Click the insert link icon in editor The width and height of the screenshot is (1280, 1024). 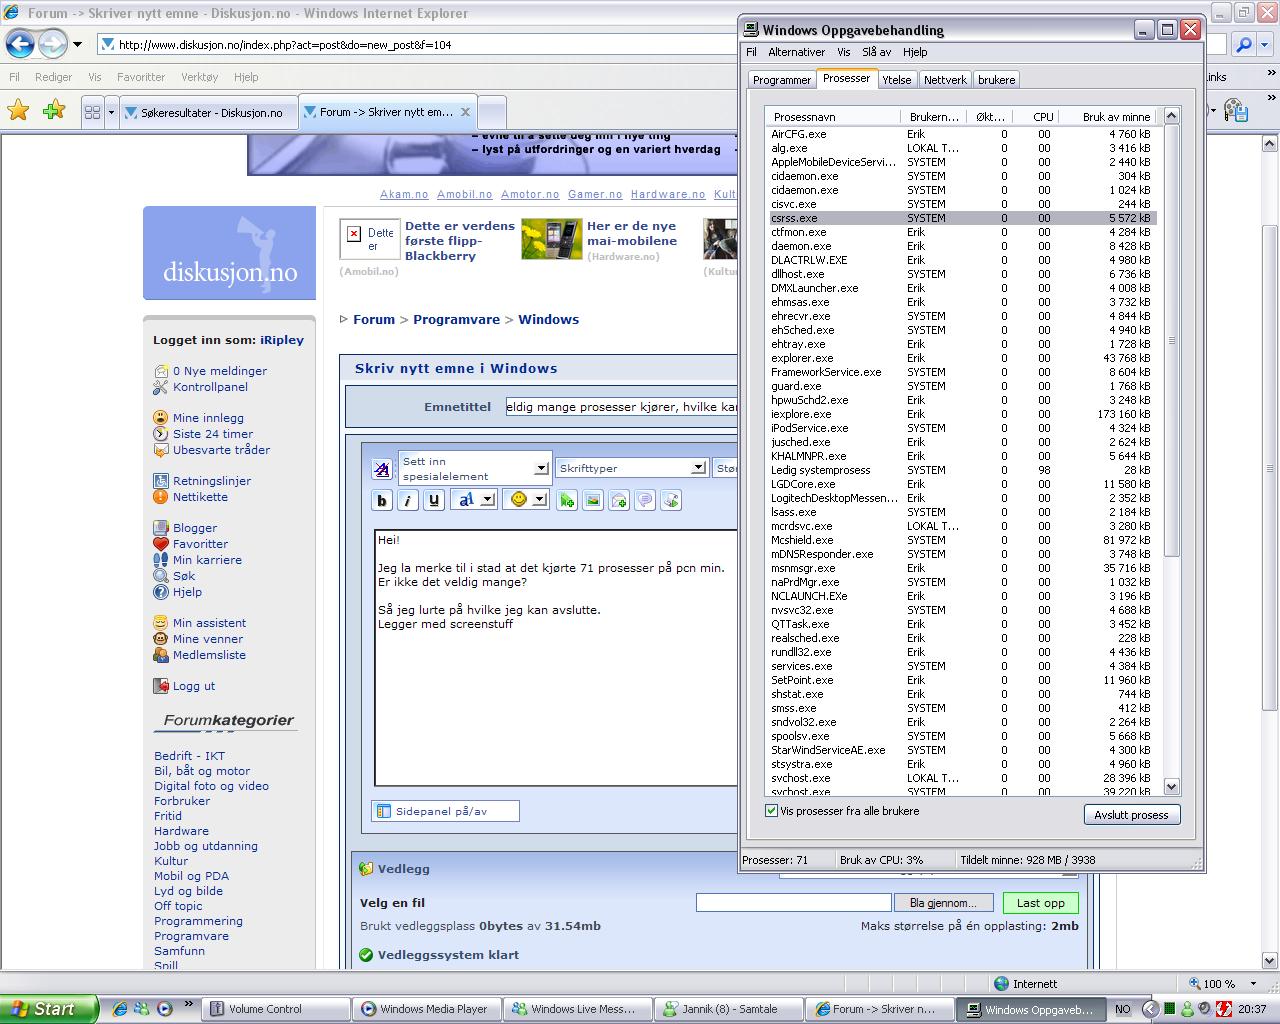[567, 500]
